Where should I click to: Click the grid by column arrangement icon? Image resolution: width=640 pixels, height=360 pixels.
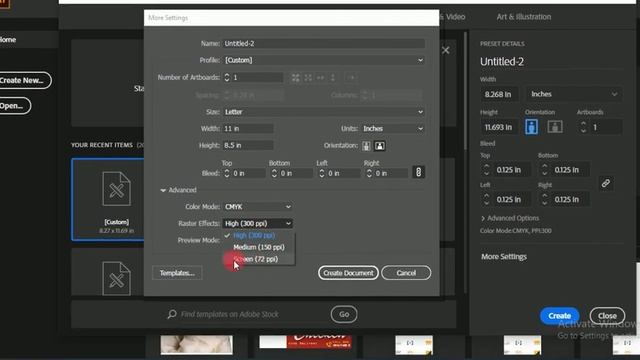click(308, 78)
